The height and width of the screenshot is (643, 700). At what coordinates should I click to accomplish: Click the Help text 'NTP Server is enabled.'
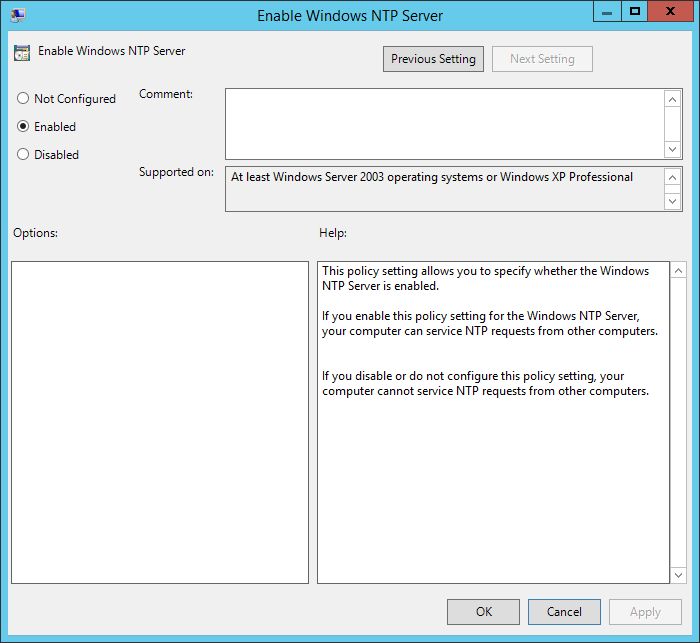coord(380,286)
